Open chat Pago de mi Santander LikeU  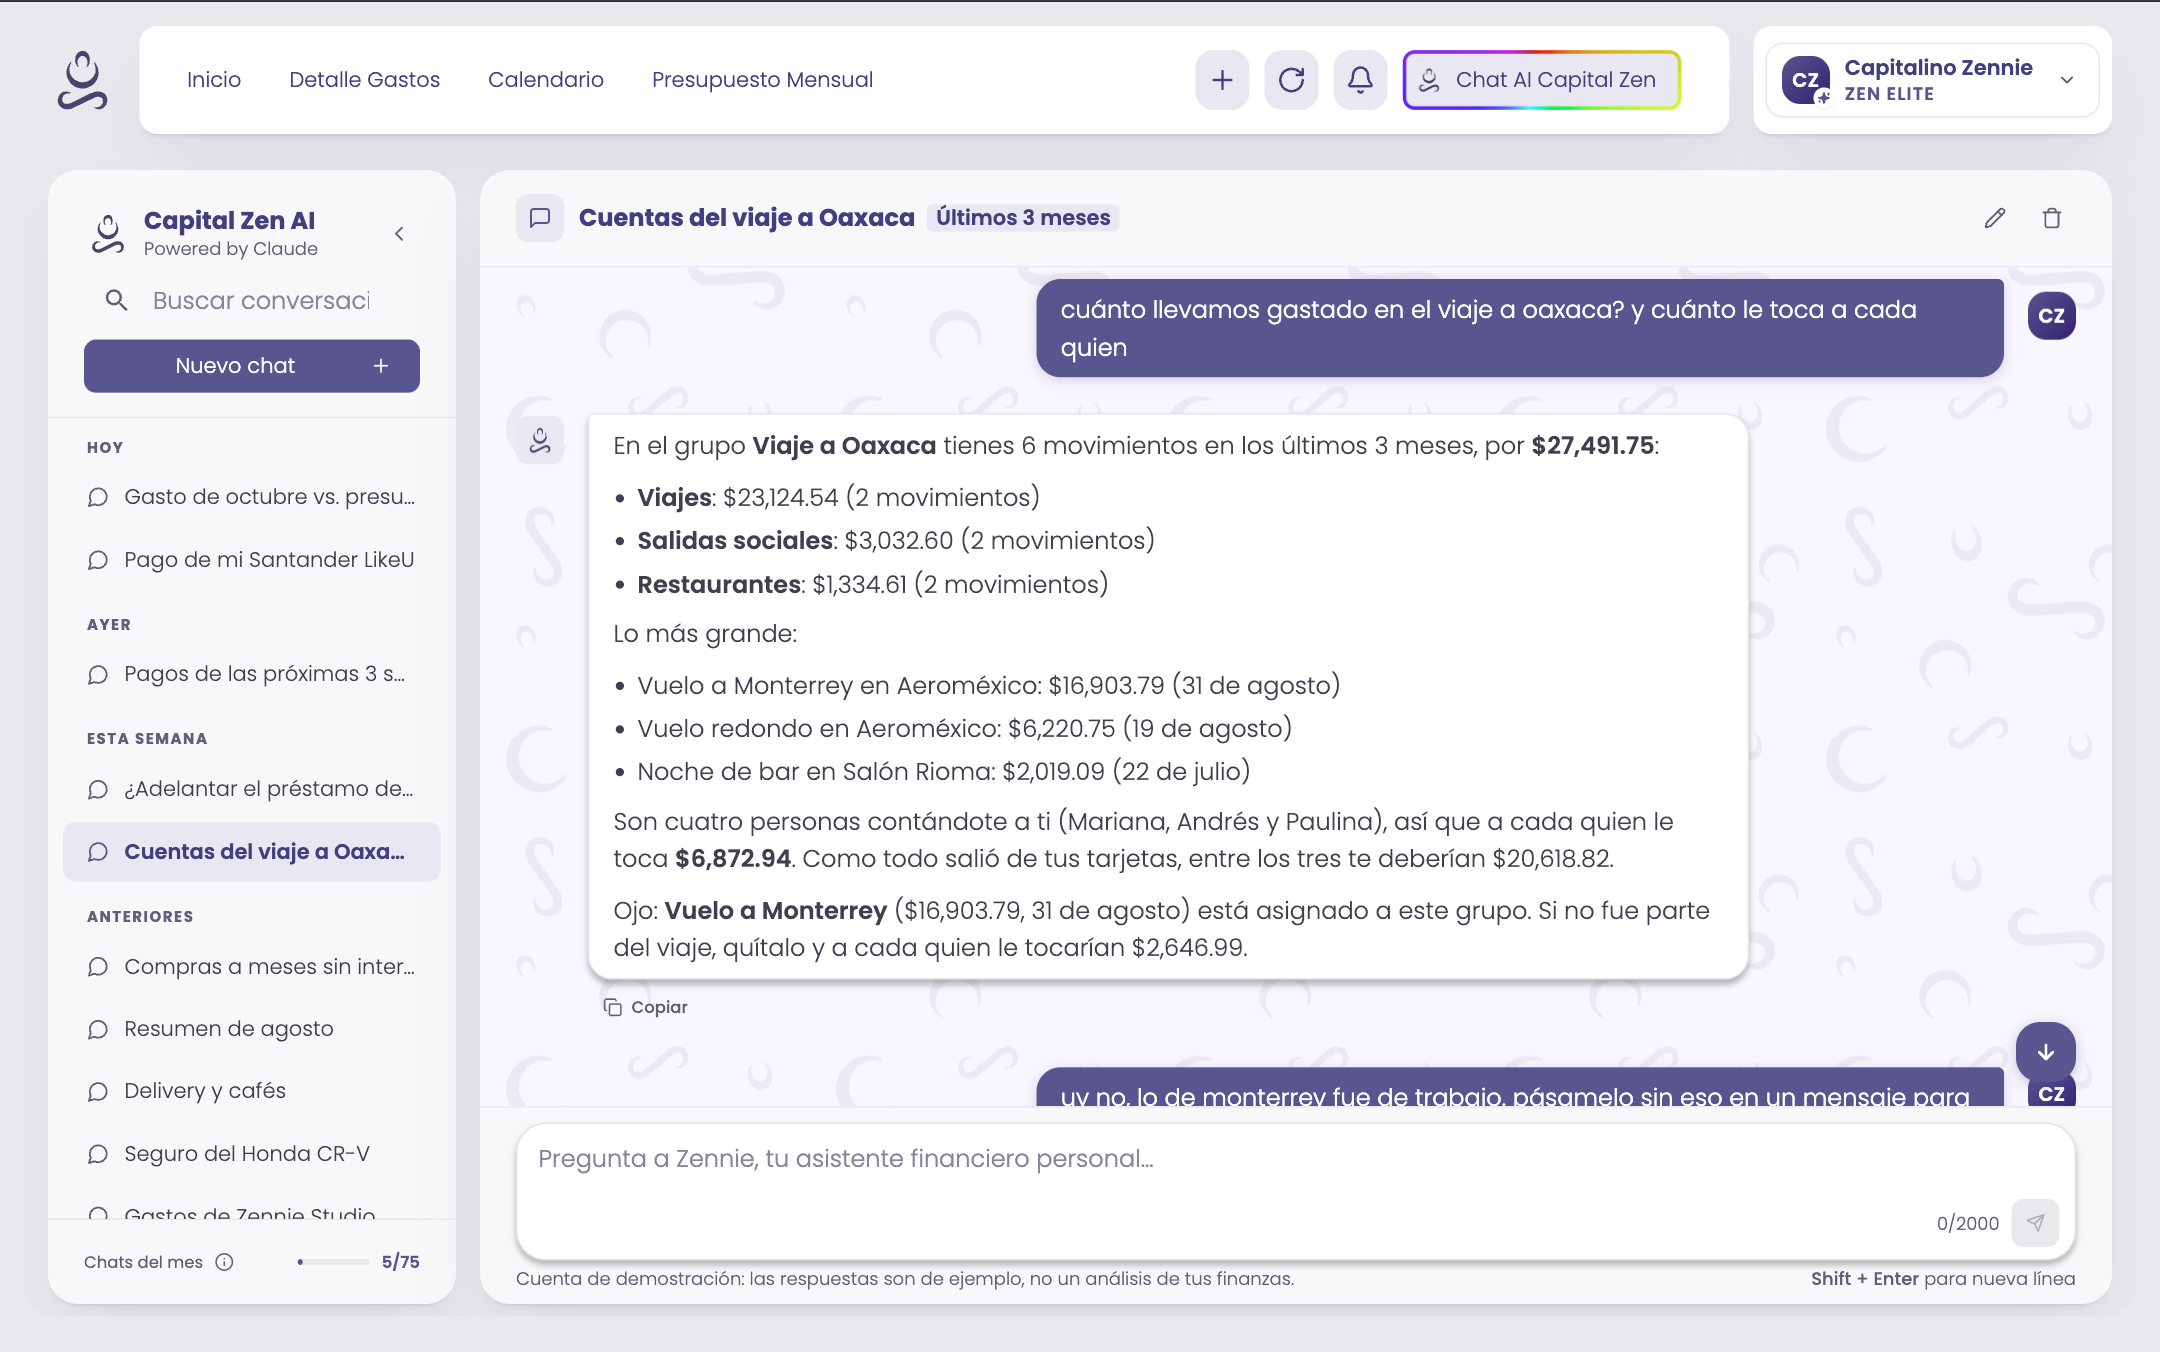(252, 560)
